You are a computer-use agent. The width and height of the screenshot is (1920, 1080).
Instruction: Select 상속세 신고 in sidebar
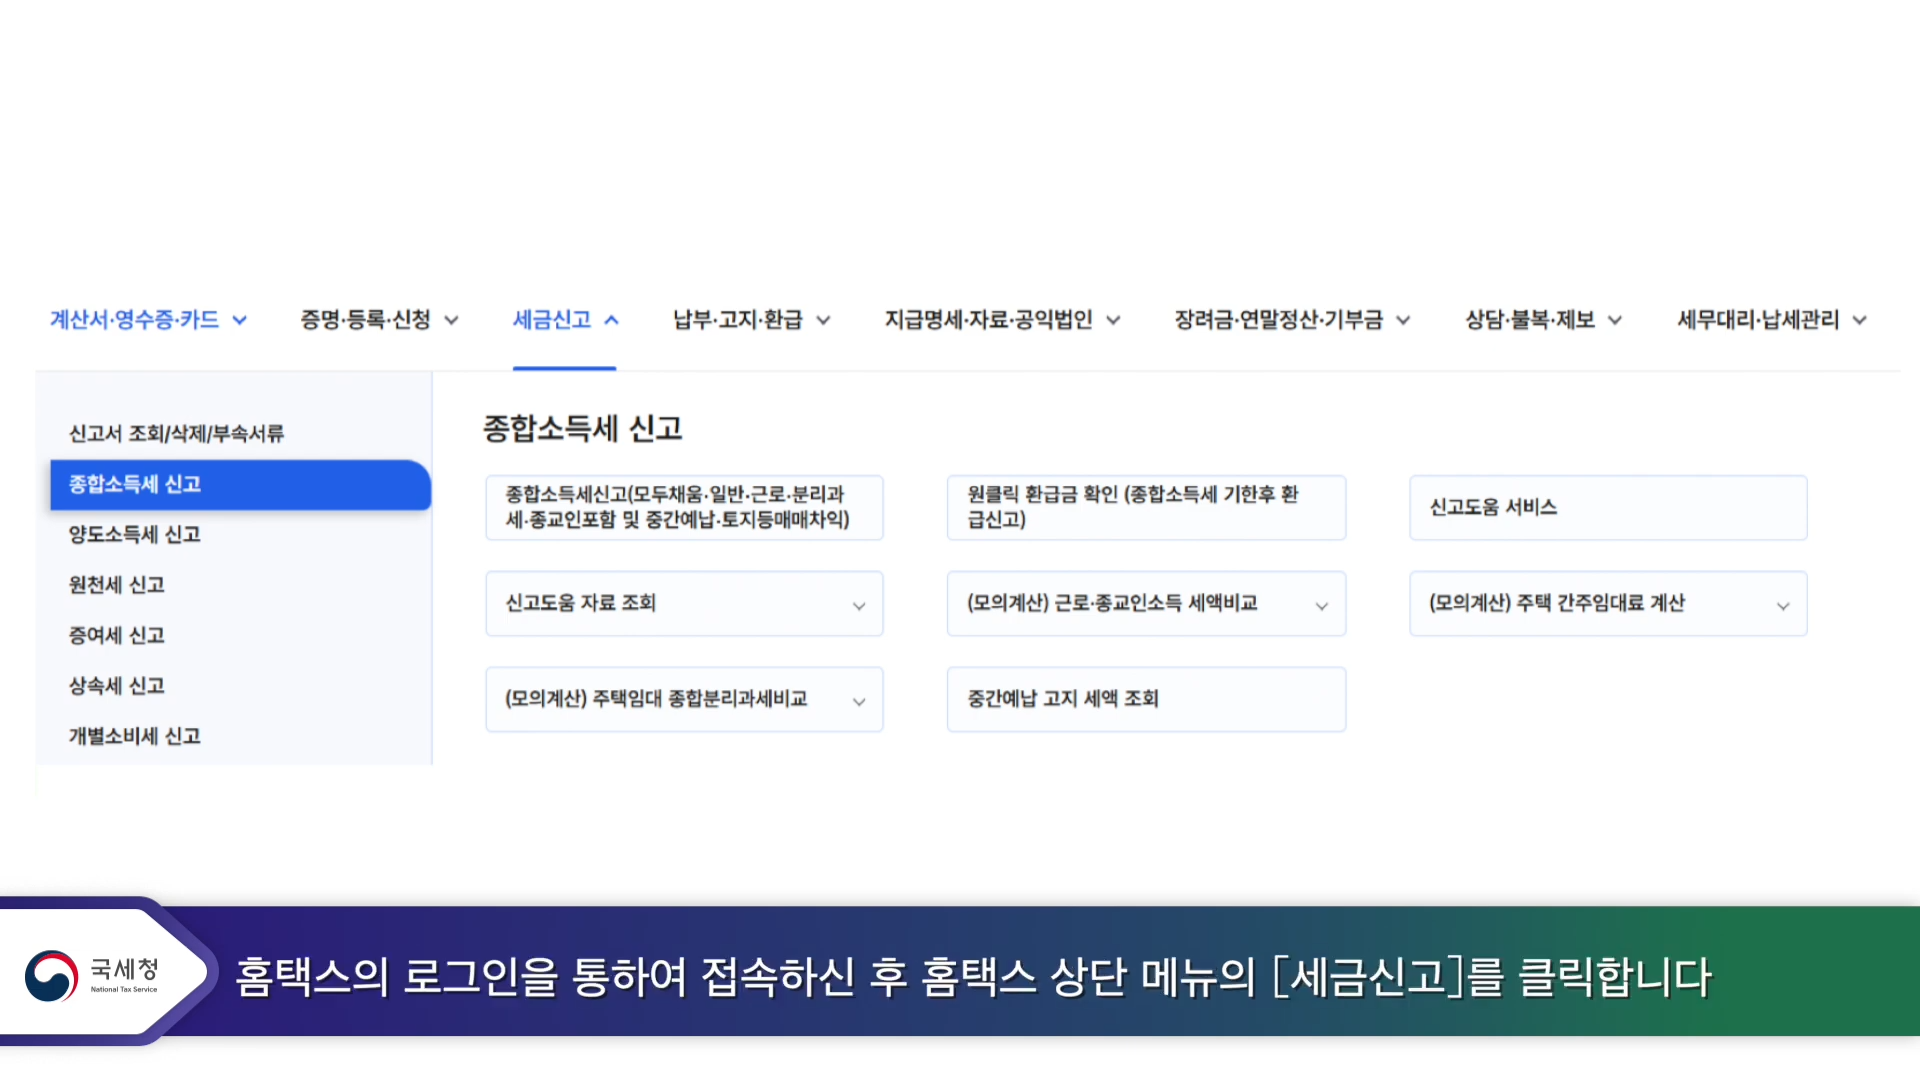pyautogui.click(x=116, y=686)
